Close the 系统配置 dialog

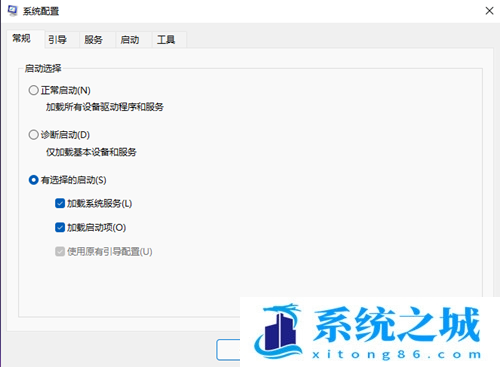(489, 11)
